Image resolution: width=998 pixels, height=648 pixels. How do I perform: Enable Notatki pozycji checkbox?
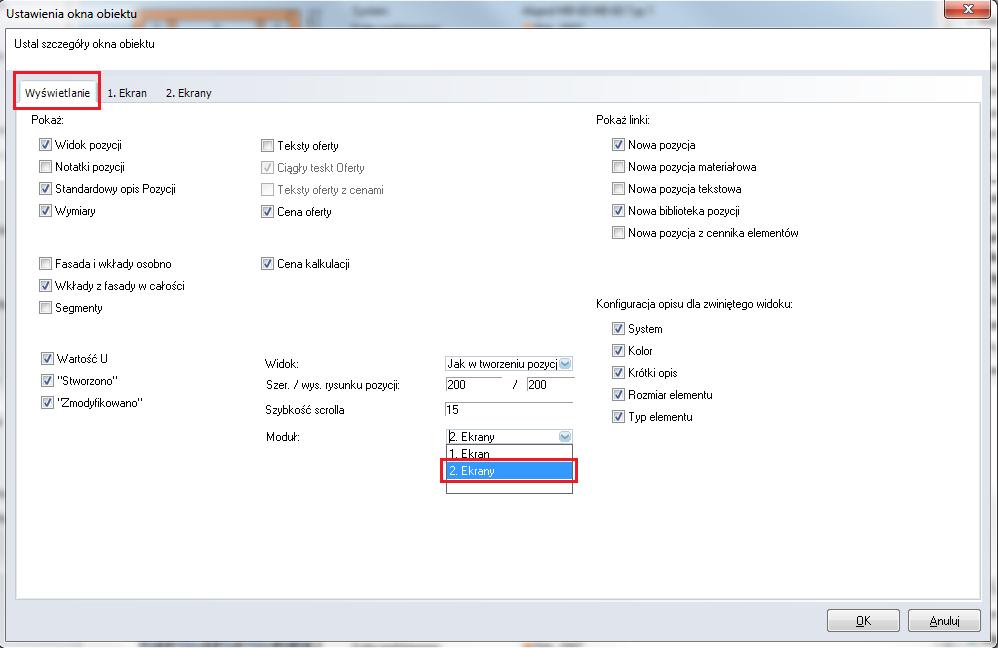pos(45,167)
